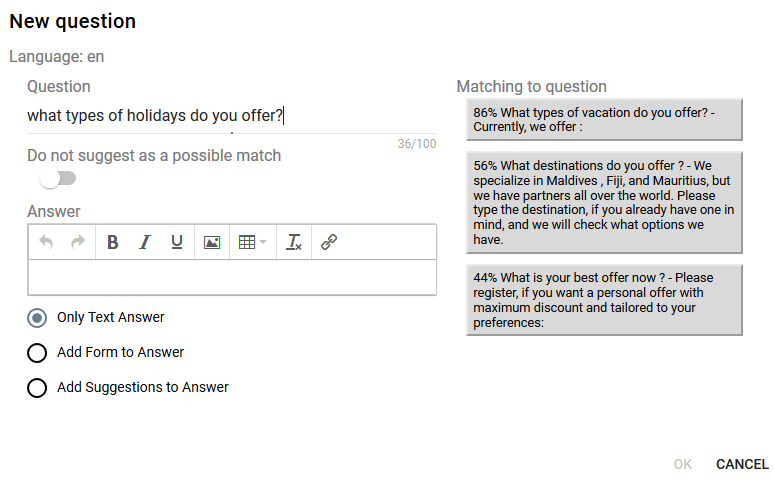Image resolution: width=774 pixels, height=479 pixels.
Task: Click the redo arrow in answer toolbar
Action: tap(77, 242)
